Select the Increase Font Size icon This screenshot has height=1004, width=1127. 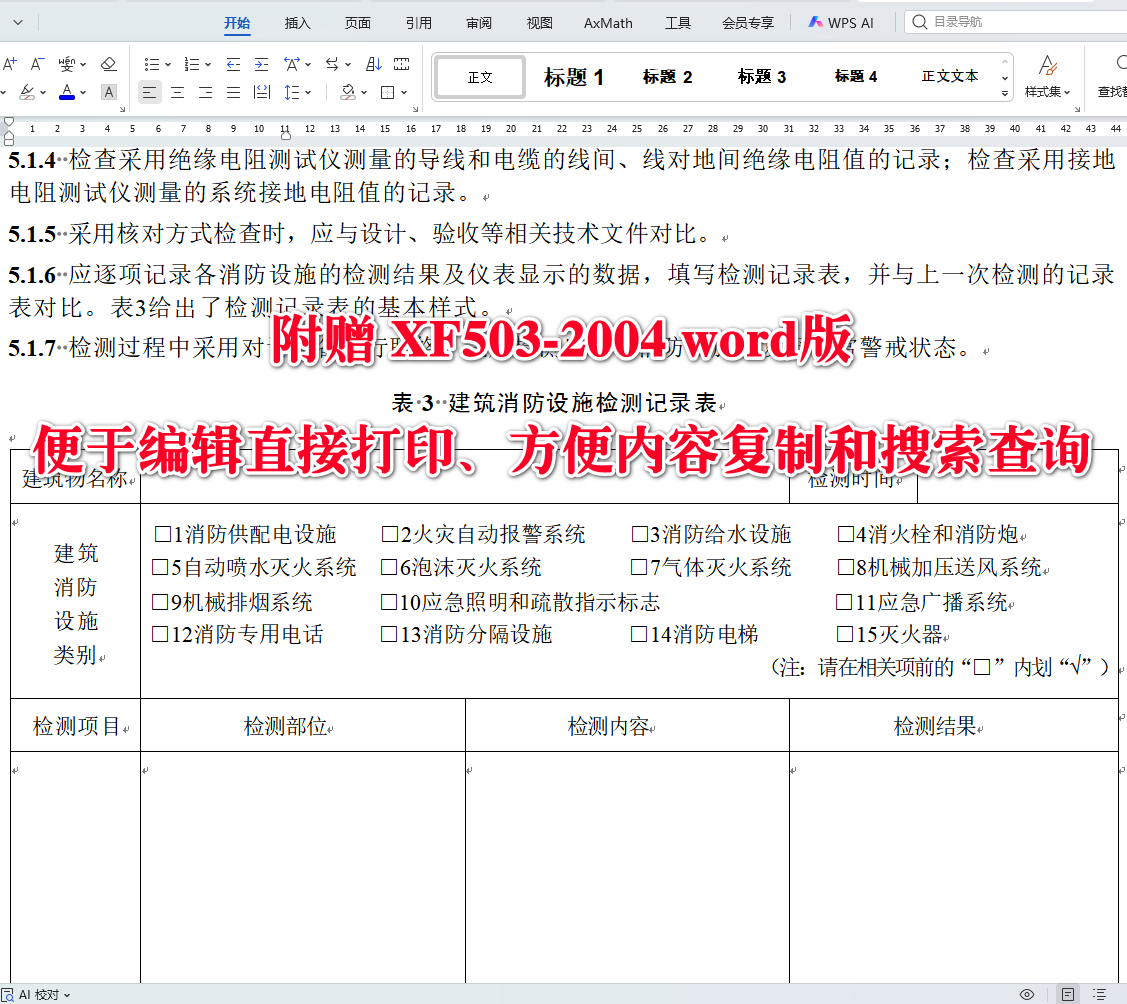click(9, 63)
